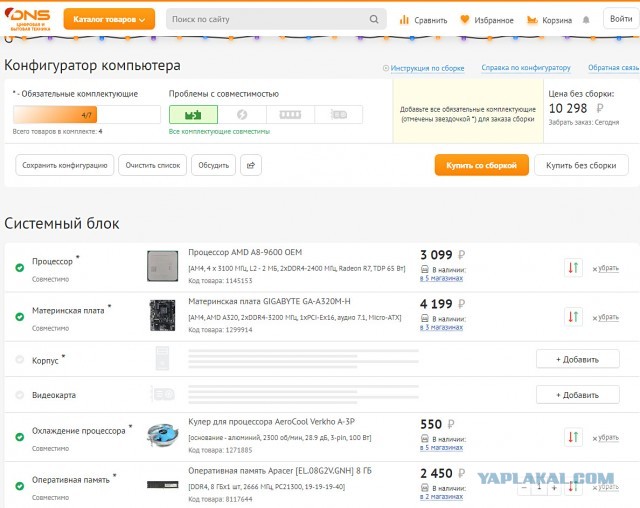Click the Видеокарта empty status circle

(19, 395)
